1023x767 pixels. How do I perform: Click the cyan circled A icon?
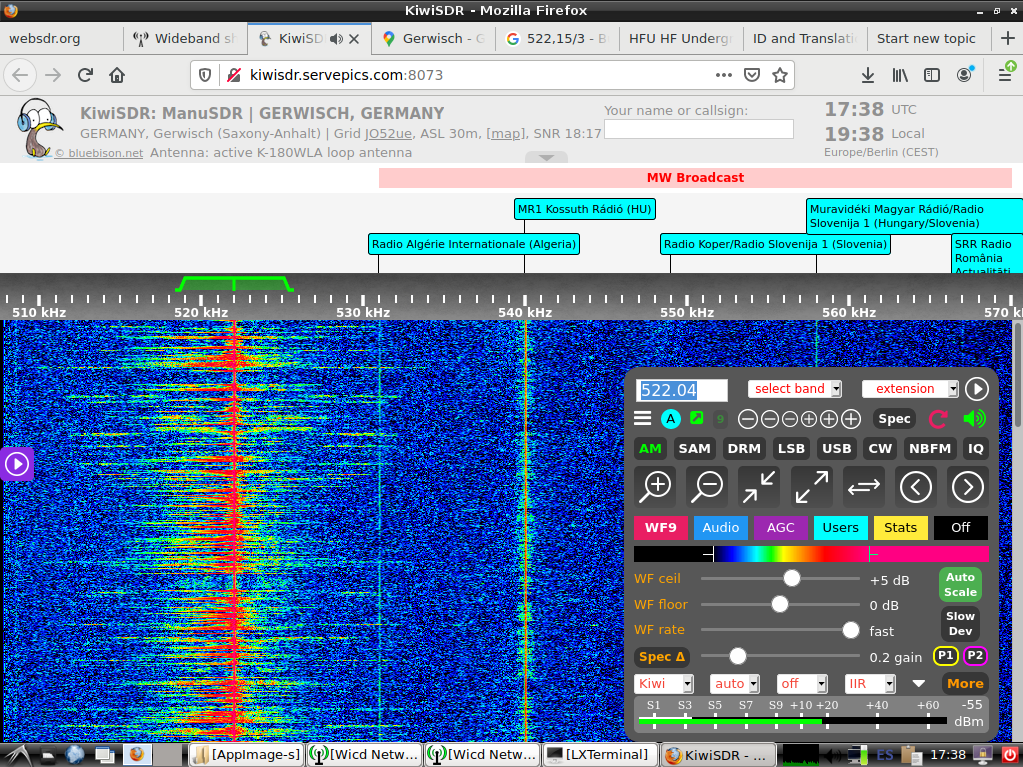pyautogui.click(x=671, y=419)
